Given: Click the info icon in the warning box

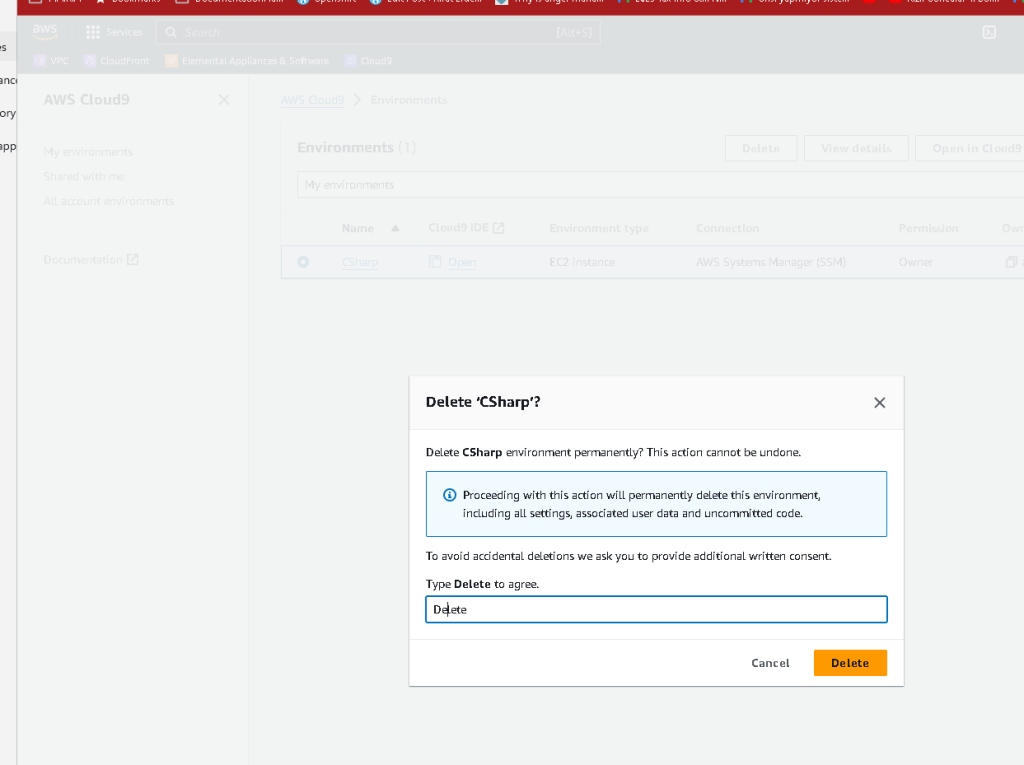Looking at the screenshot, I should click(449, 495).
